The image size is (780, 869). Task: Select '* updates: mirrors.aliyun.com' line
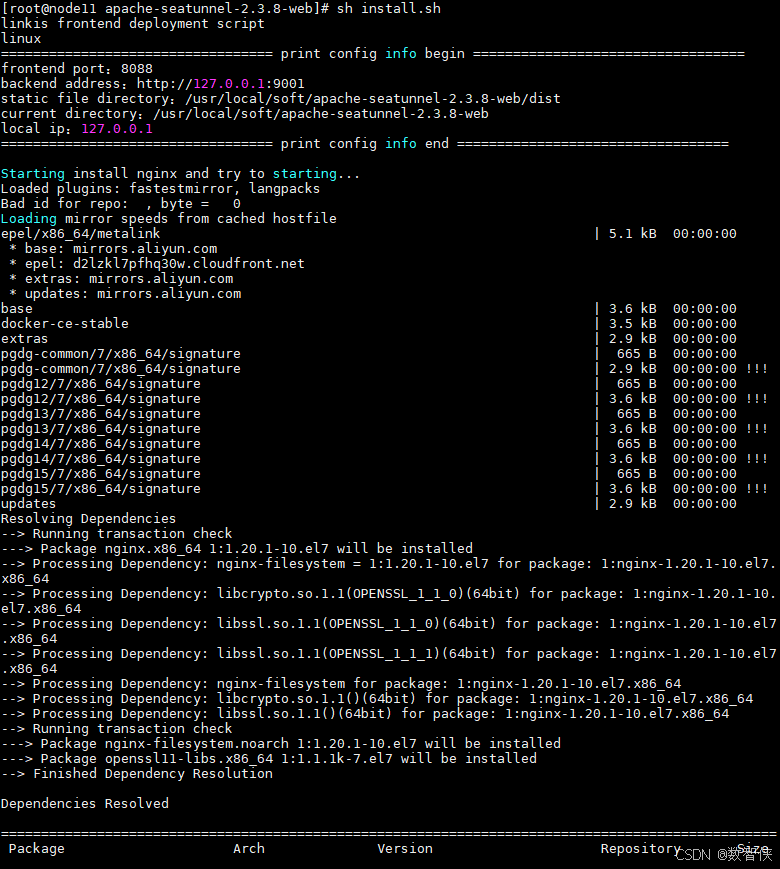pyautogui.click(x=125, y=293)
